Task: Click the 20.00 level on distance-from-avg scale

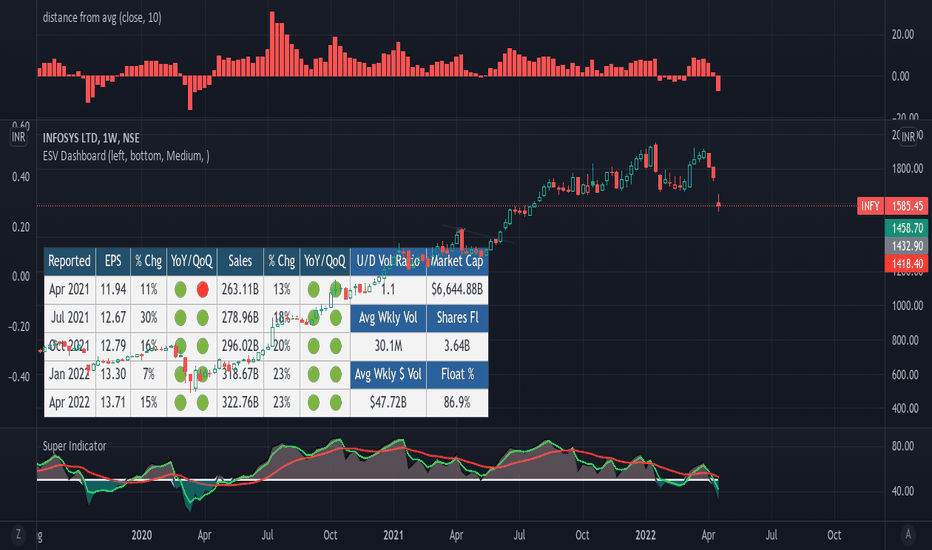Action: [903, 34]
